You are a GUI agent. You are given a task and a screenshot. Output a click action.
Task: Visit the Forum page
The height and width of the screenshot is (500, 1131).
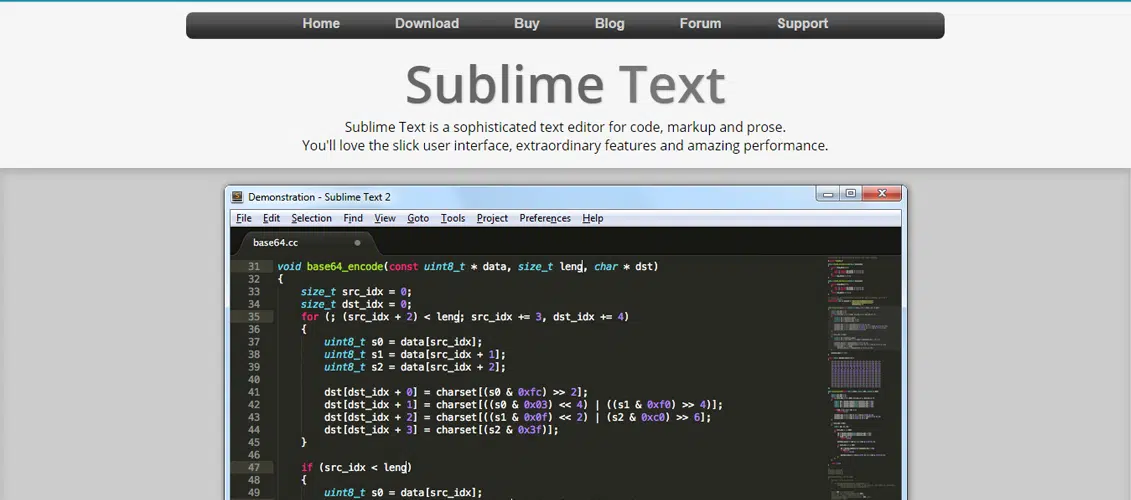point(700,24)
